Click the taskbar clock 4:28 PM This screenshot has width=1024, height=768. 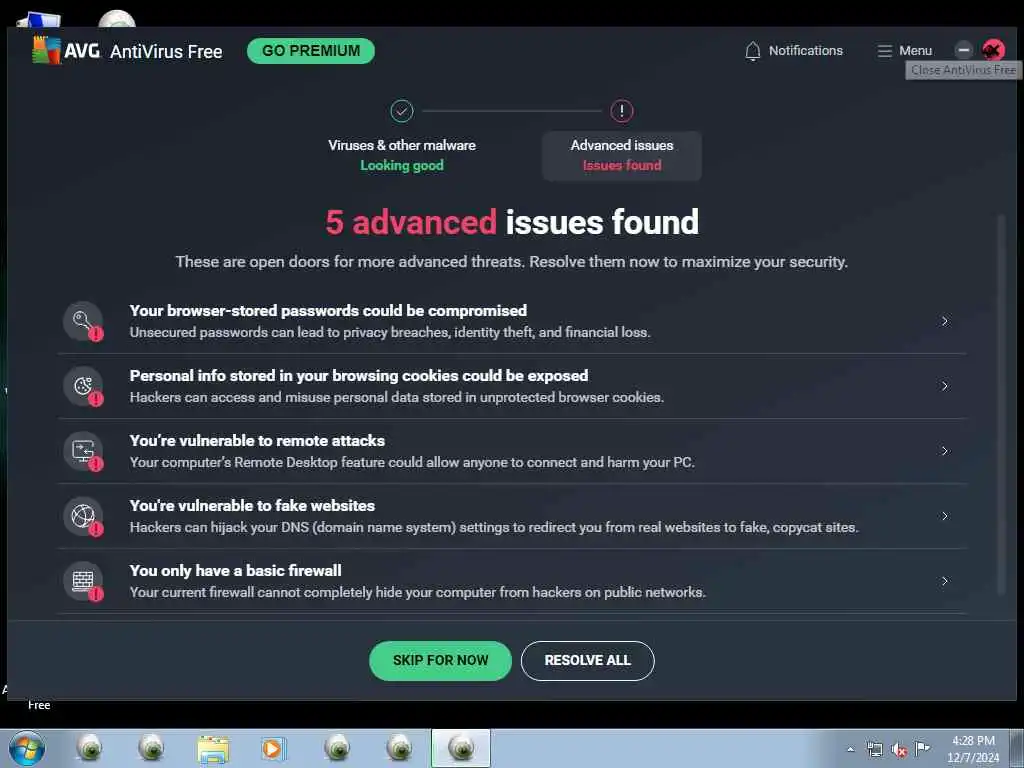coord(973,741)
